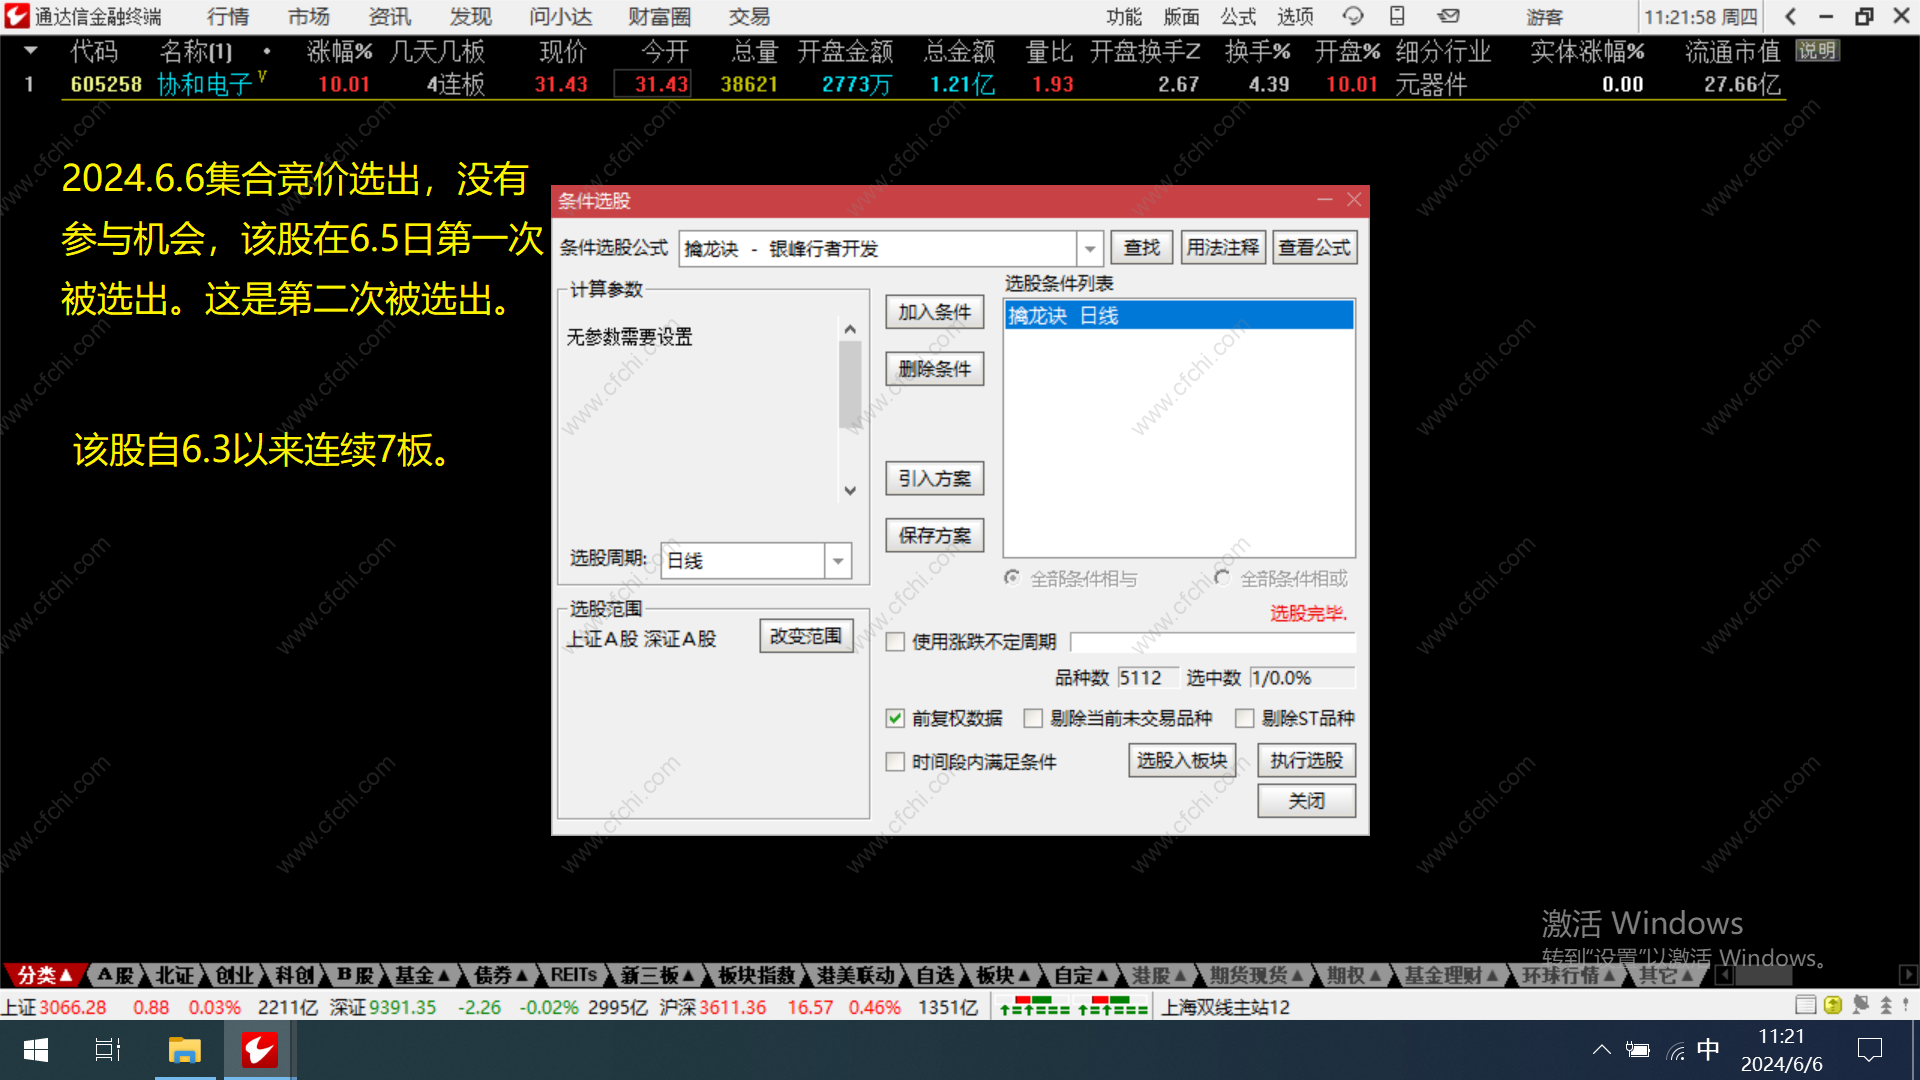Screen dimensions: 1920x1080
Task: Click the 执行选股 button
Action: point(1306,761)
